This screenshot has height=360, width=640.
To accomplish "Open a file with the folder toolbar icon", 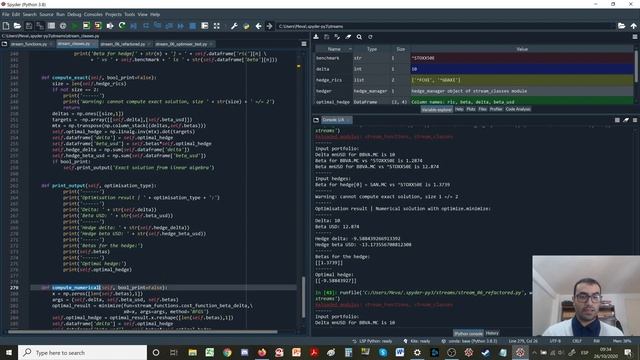I will [17, 26].
